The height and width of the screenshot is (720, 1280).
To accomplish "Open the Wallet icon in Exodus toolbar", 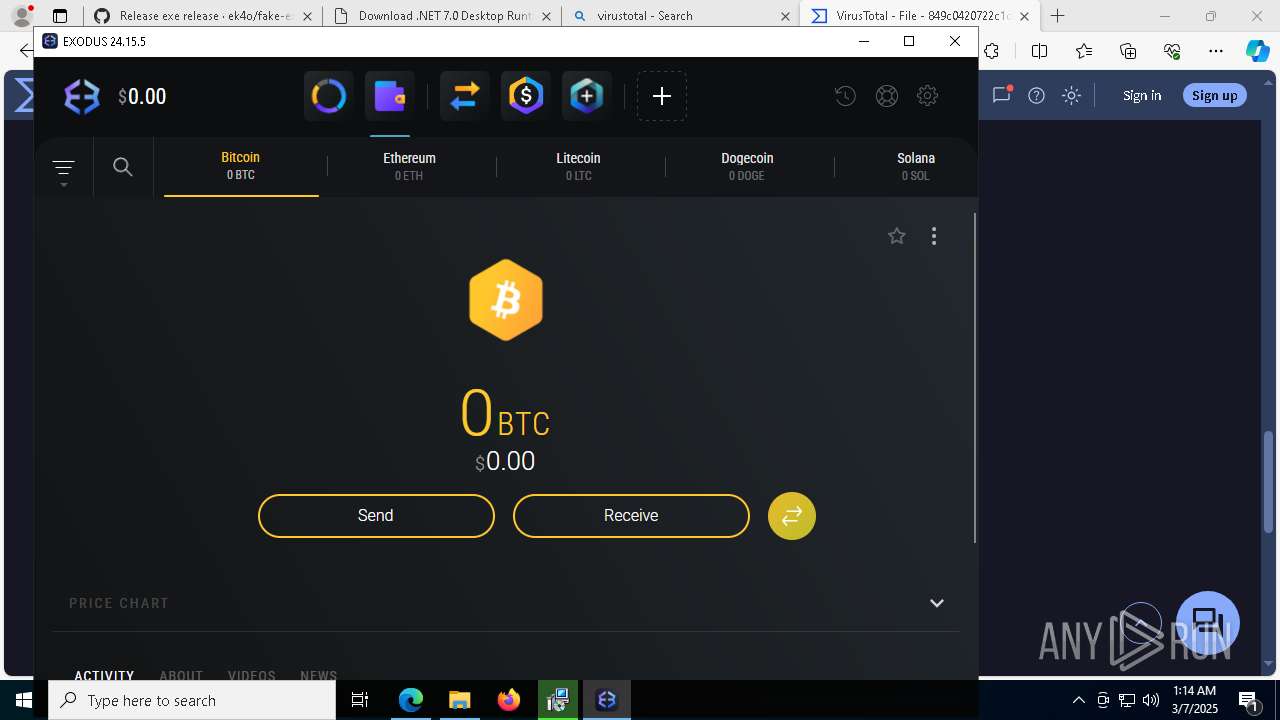I will pyautogui.click(x=390, y=96).
